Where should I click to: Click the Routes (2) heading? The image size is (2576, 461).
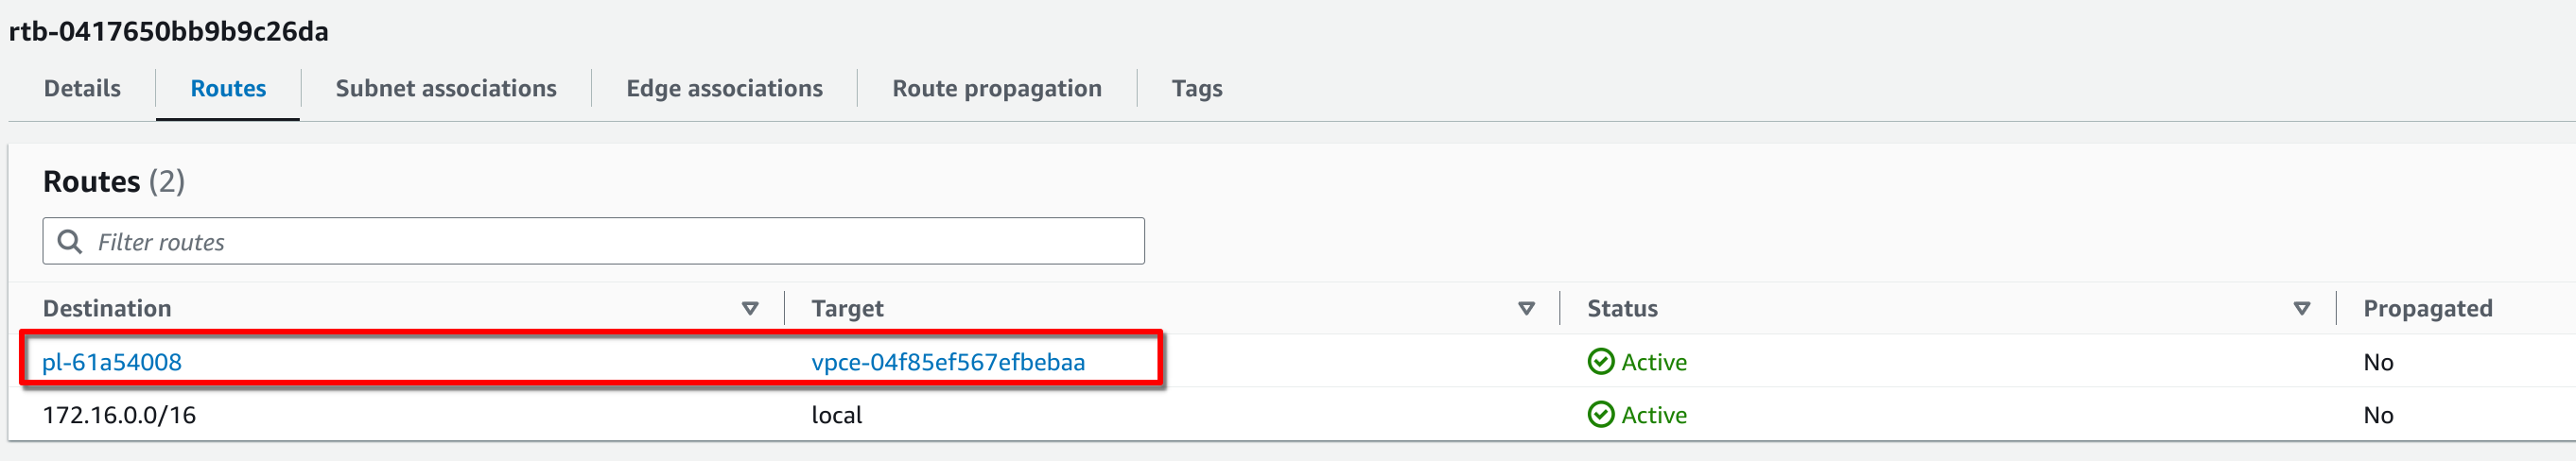pyautogui.click(x=114, y=182)
